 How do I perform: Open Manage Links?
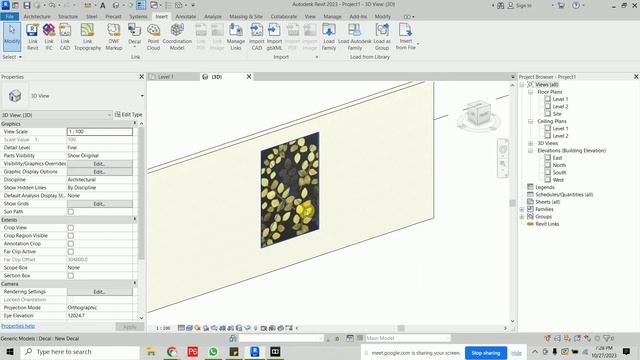coord(236,37)
